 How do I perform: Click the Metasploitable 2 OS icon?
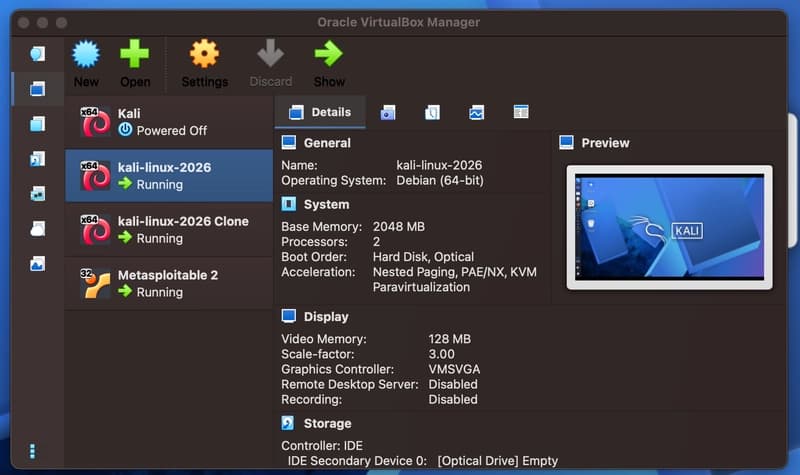pos(95,284)
